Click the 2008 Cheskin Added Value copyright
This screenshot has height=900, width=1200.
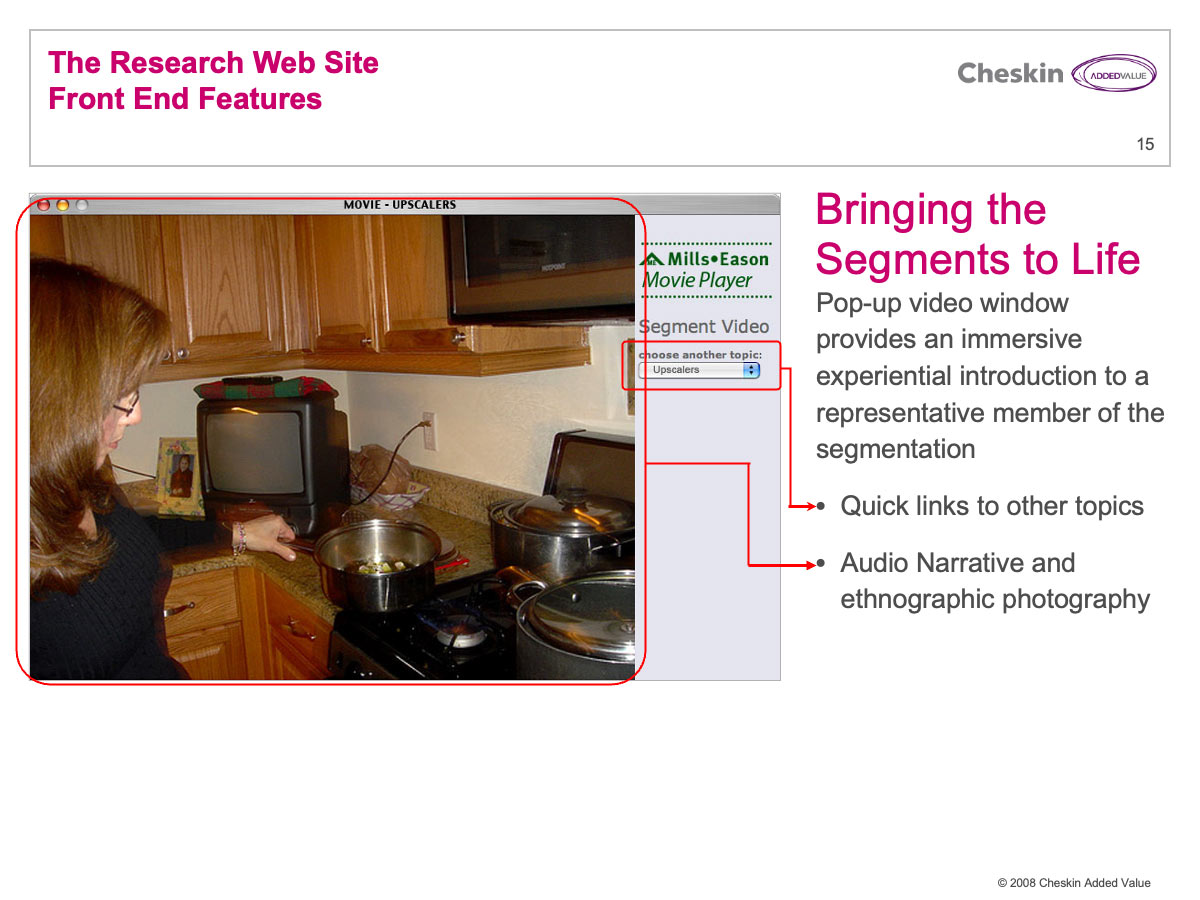pos(1073,883)
